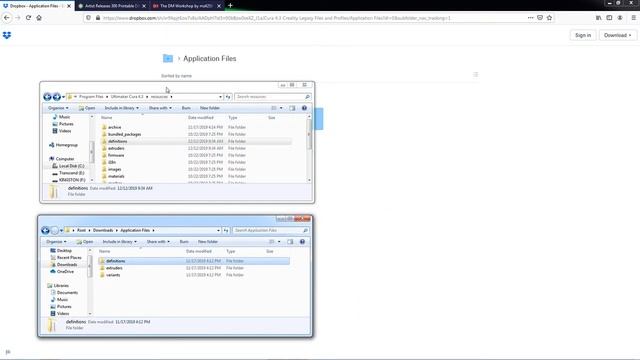640x360 pixels.
Task: Click Burn in the resources window toolbar
Action: 186,108
